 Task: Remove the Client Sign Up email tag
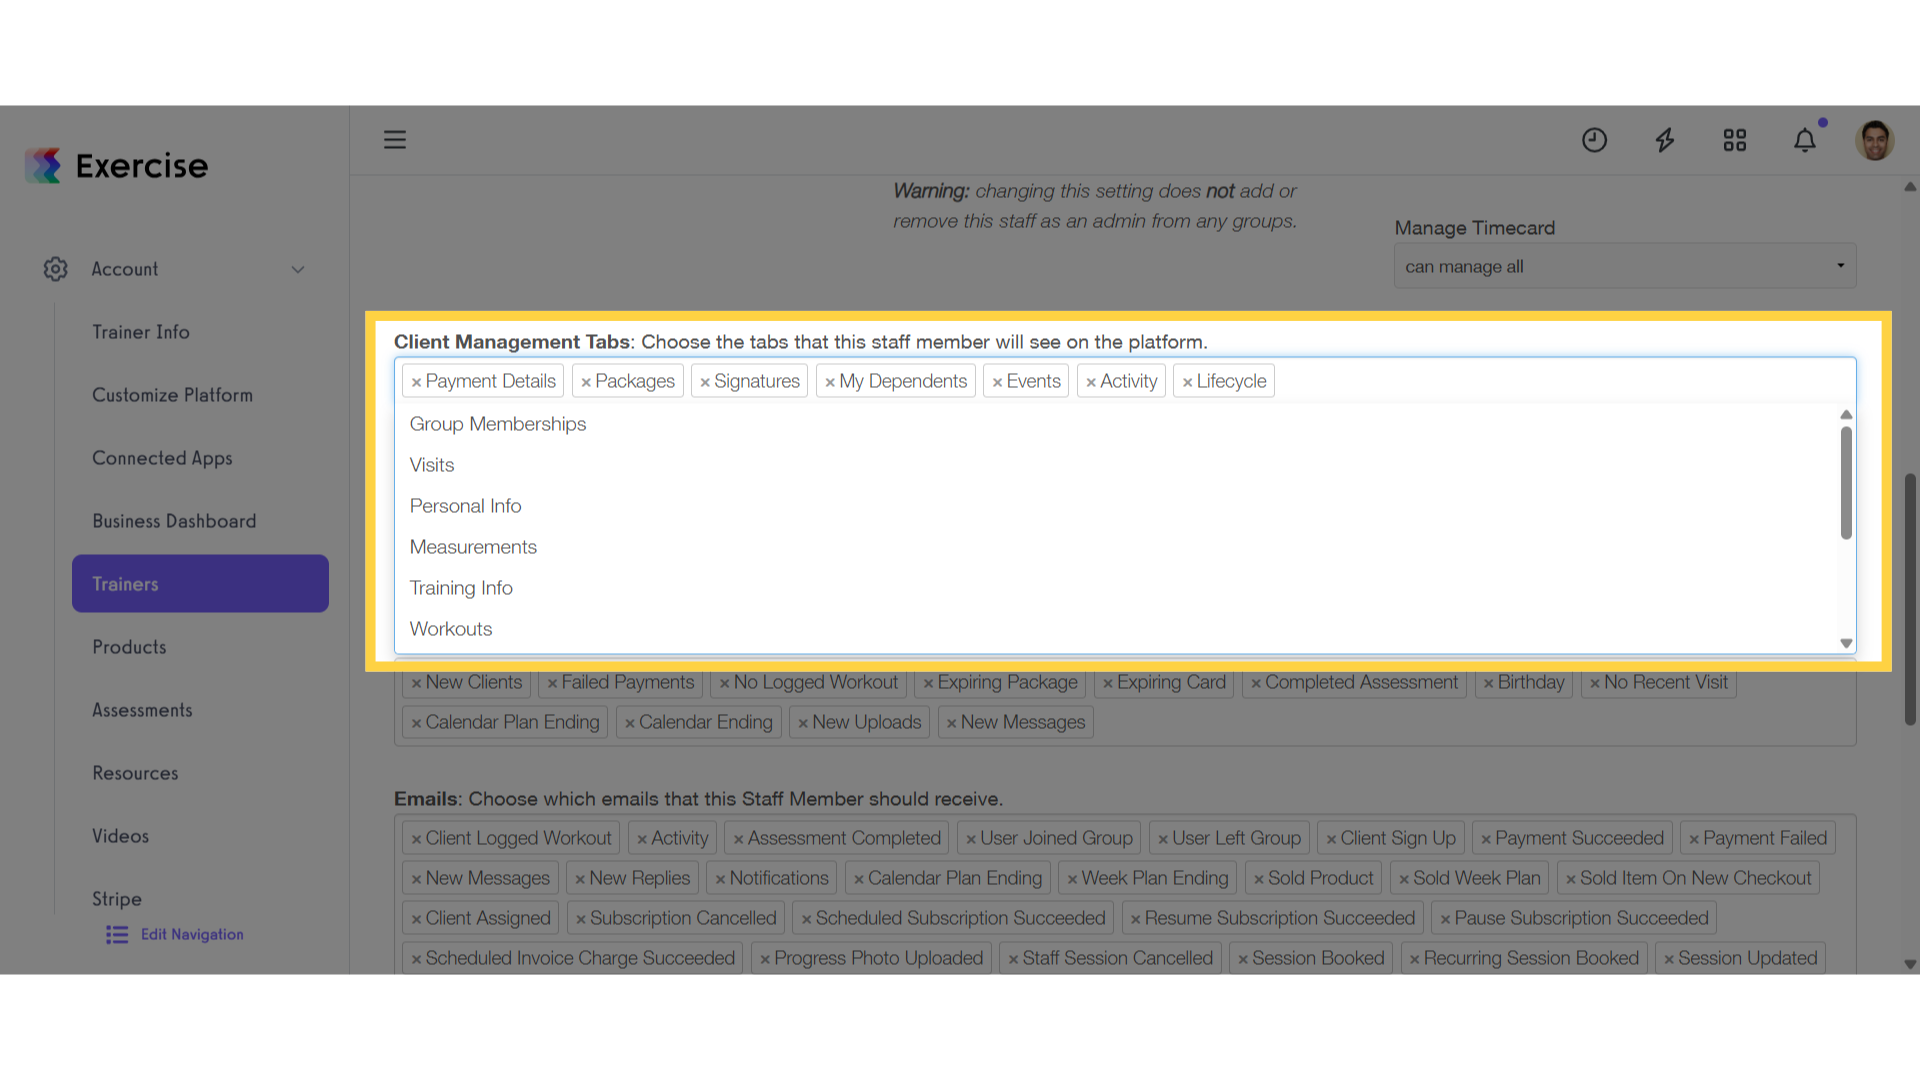pyautogui.click(x=1331, y=839)
